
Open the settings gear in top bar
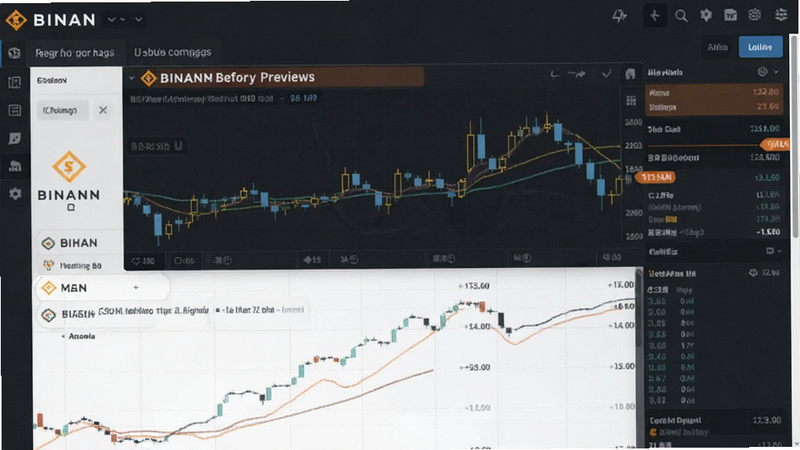click(x=706, y=15)
